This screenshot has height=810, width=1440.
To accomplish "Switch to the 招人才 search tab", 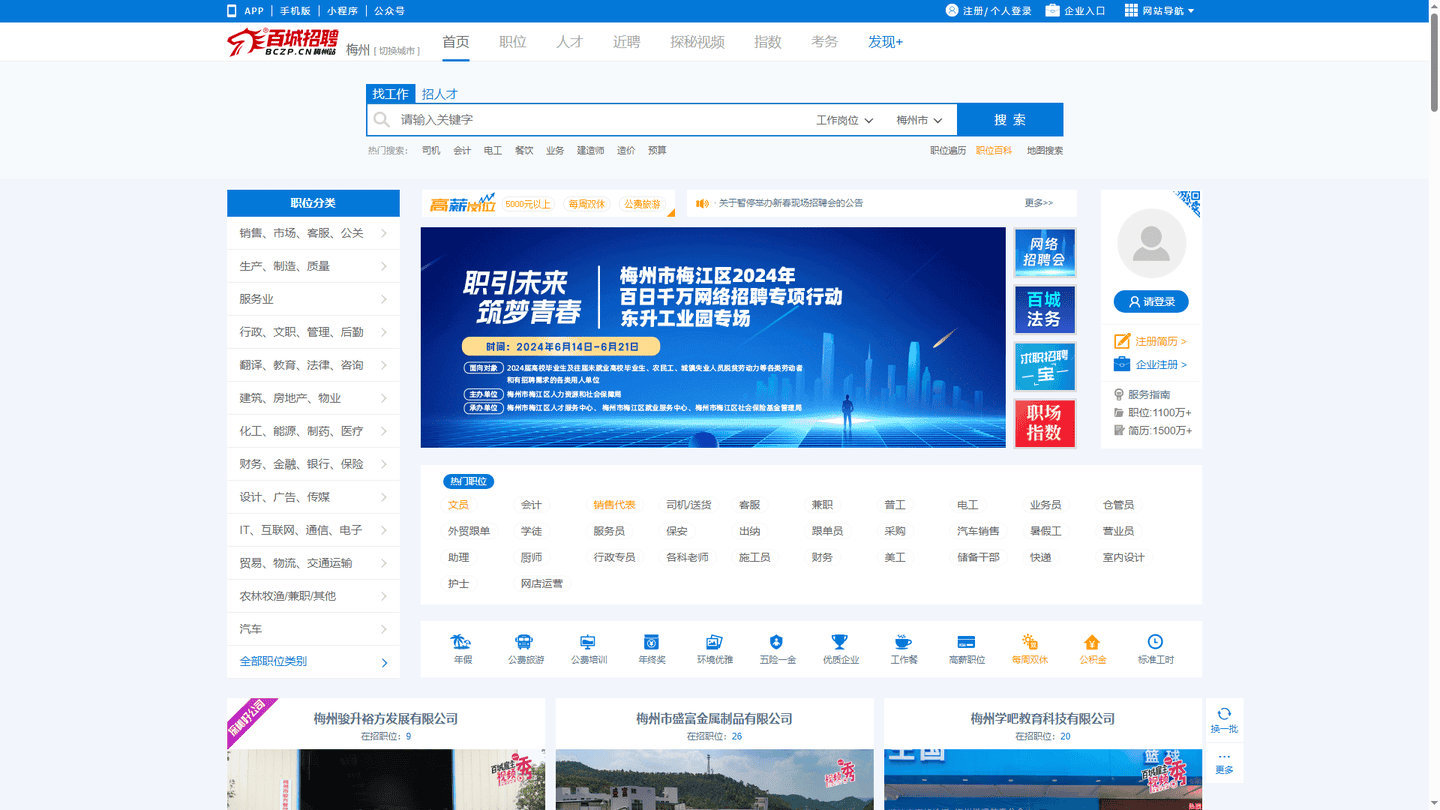I will (439, 94).
